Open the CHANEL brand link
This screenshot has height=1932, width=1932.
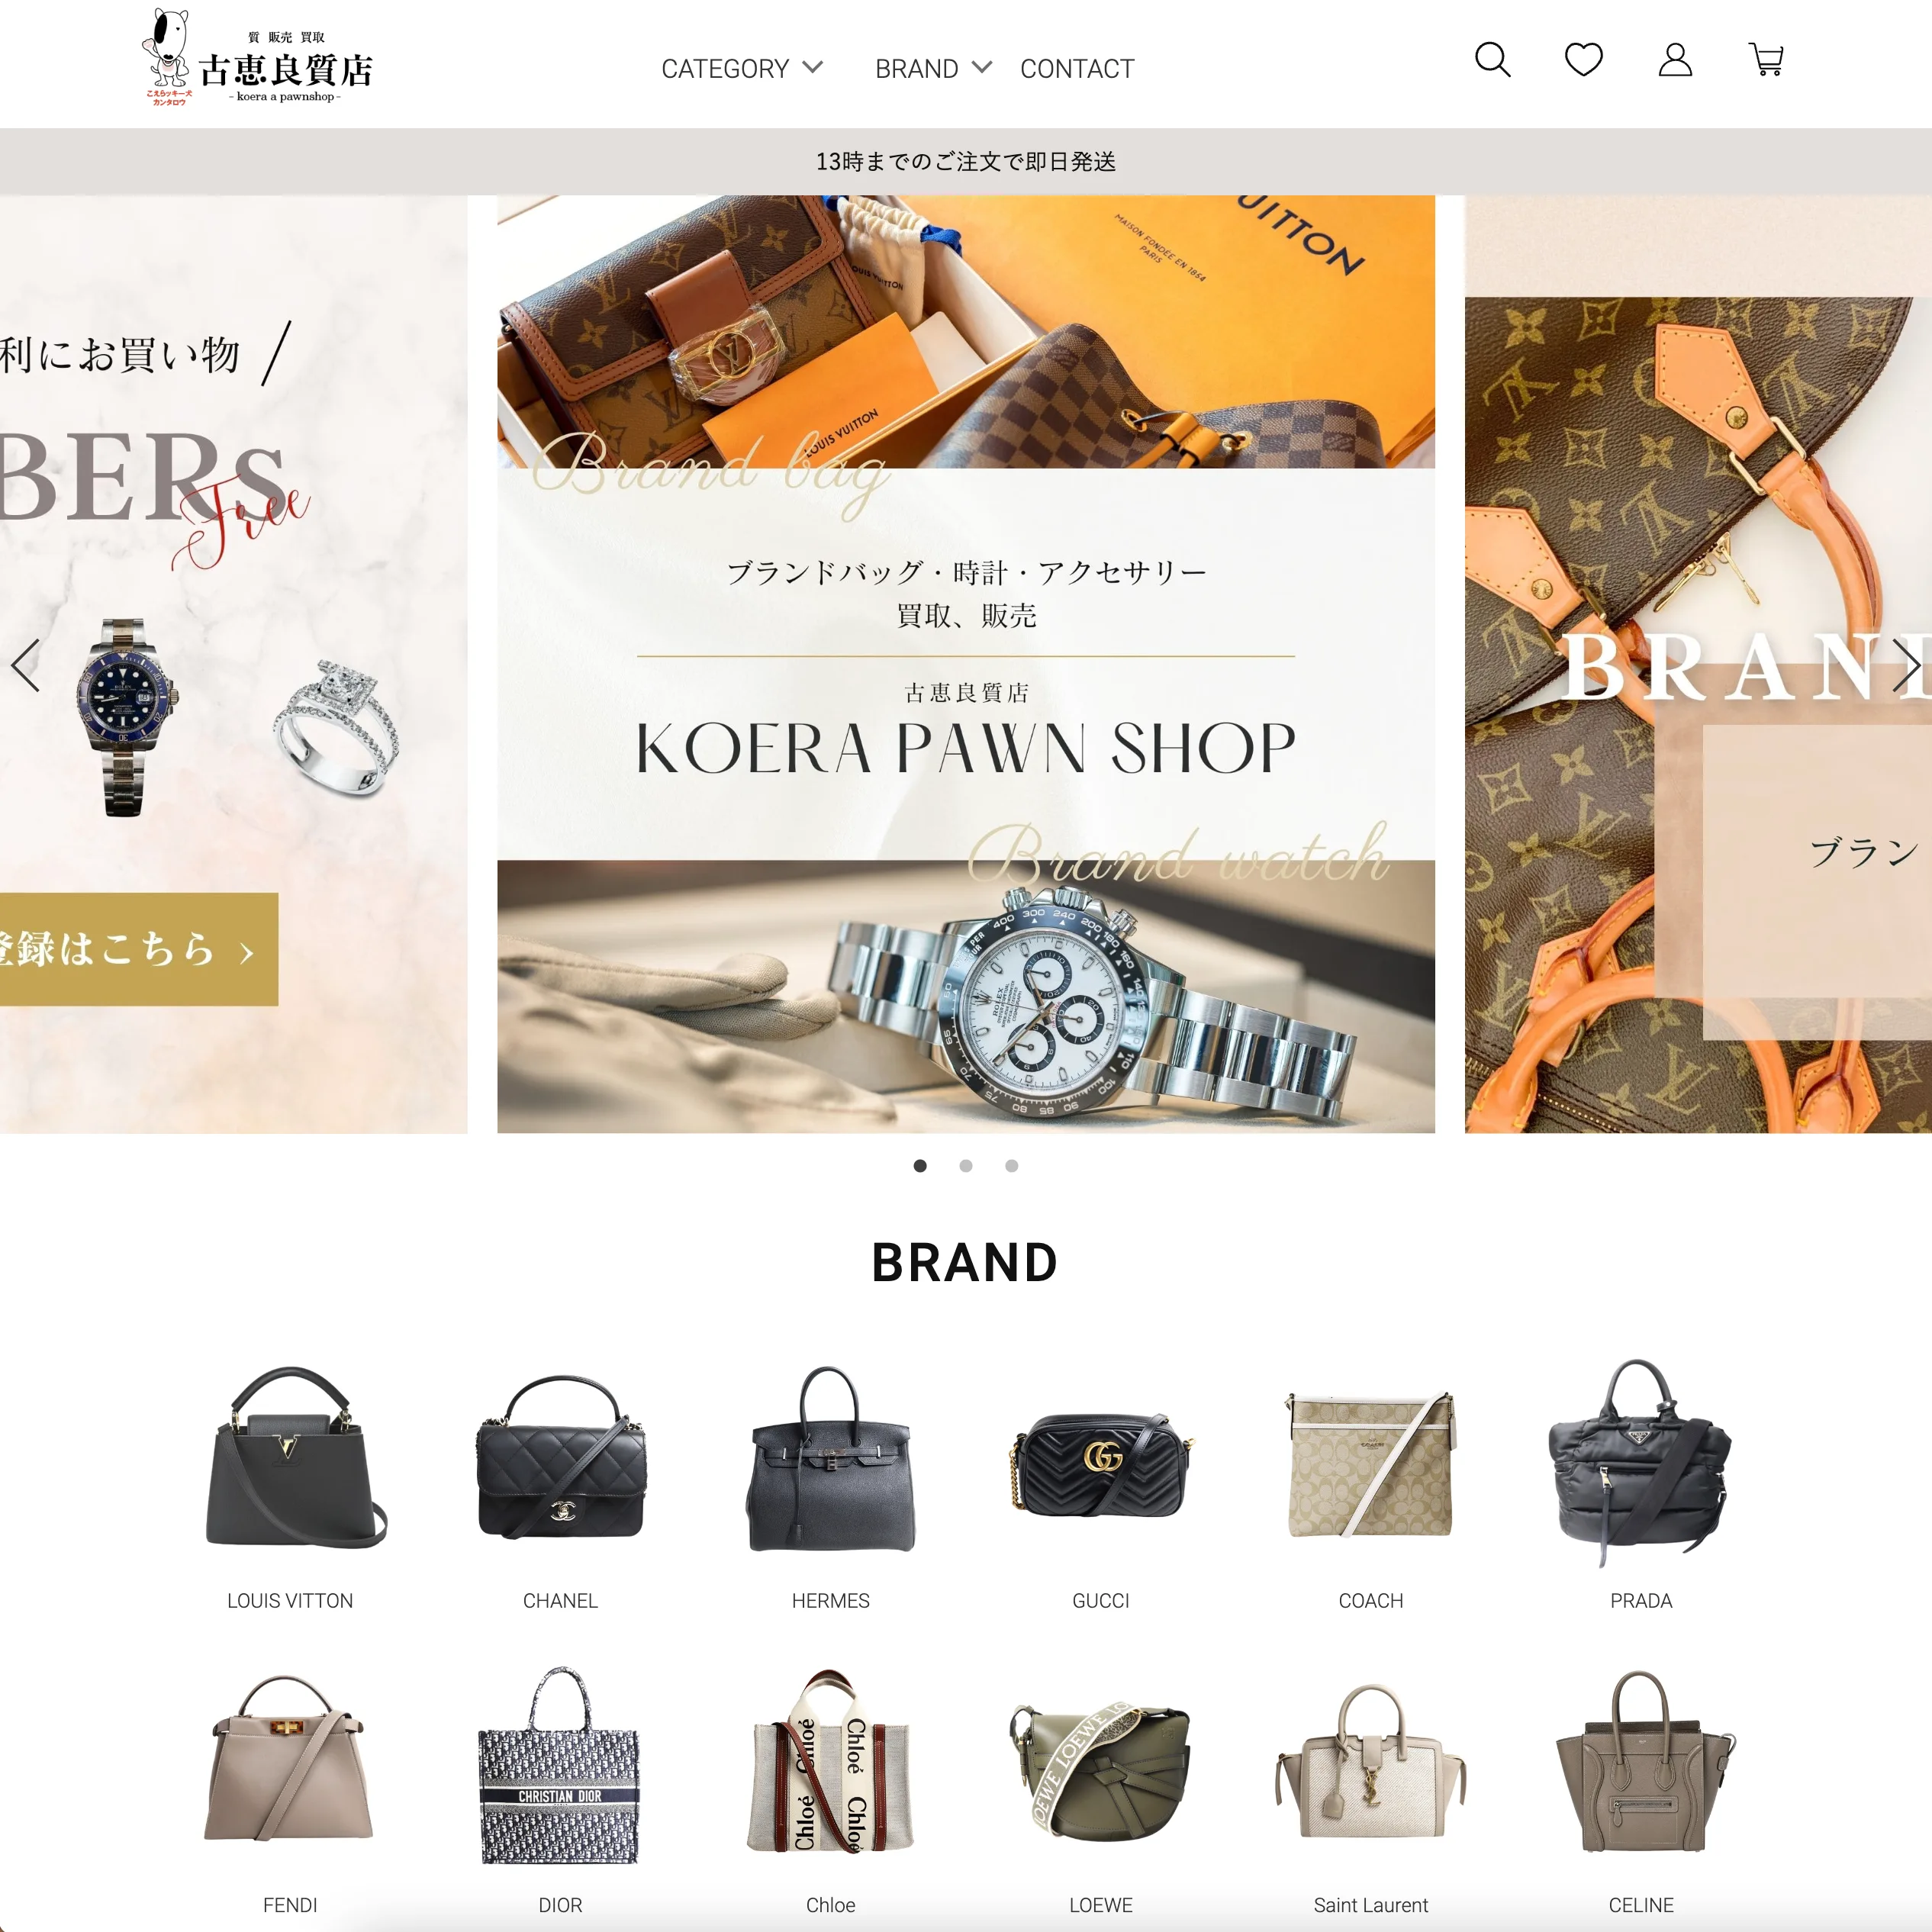[x=560, y=1600]
